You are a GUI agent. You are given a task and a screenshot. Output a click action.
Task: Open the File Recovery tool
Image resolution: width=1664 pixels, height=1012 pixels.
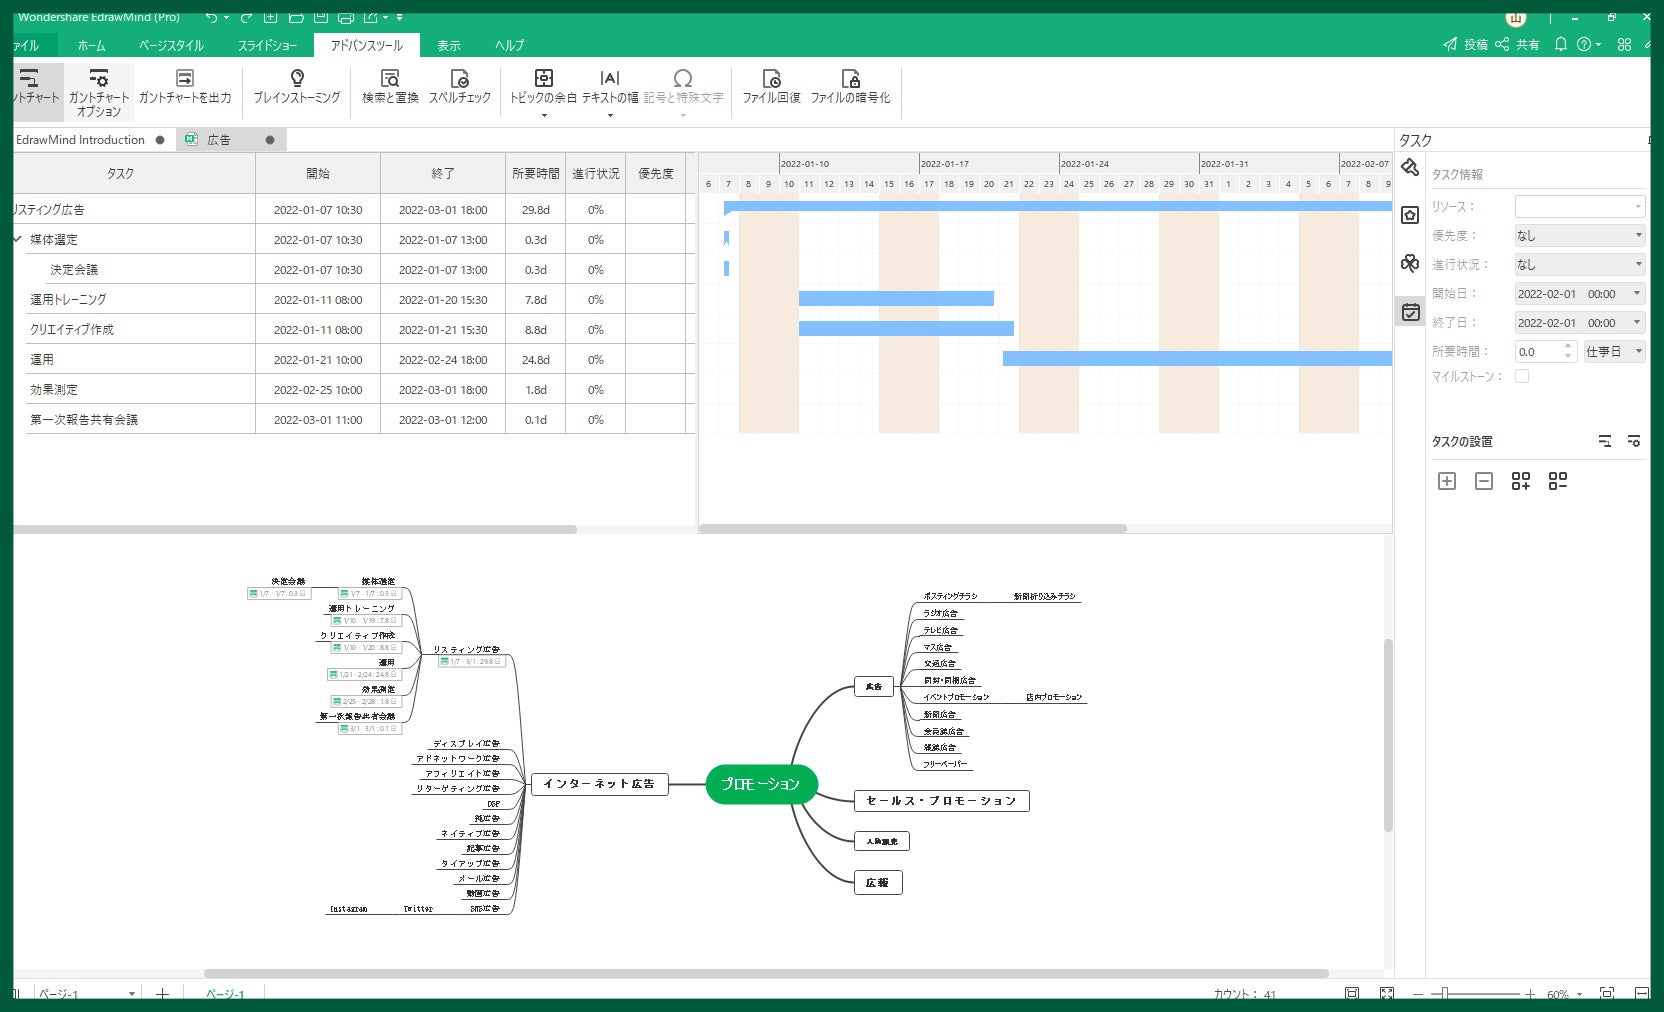(x=771, y=78)
